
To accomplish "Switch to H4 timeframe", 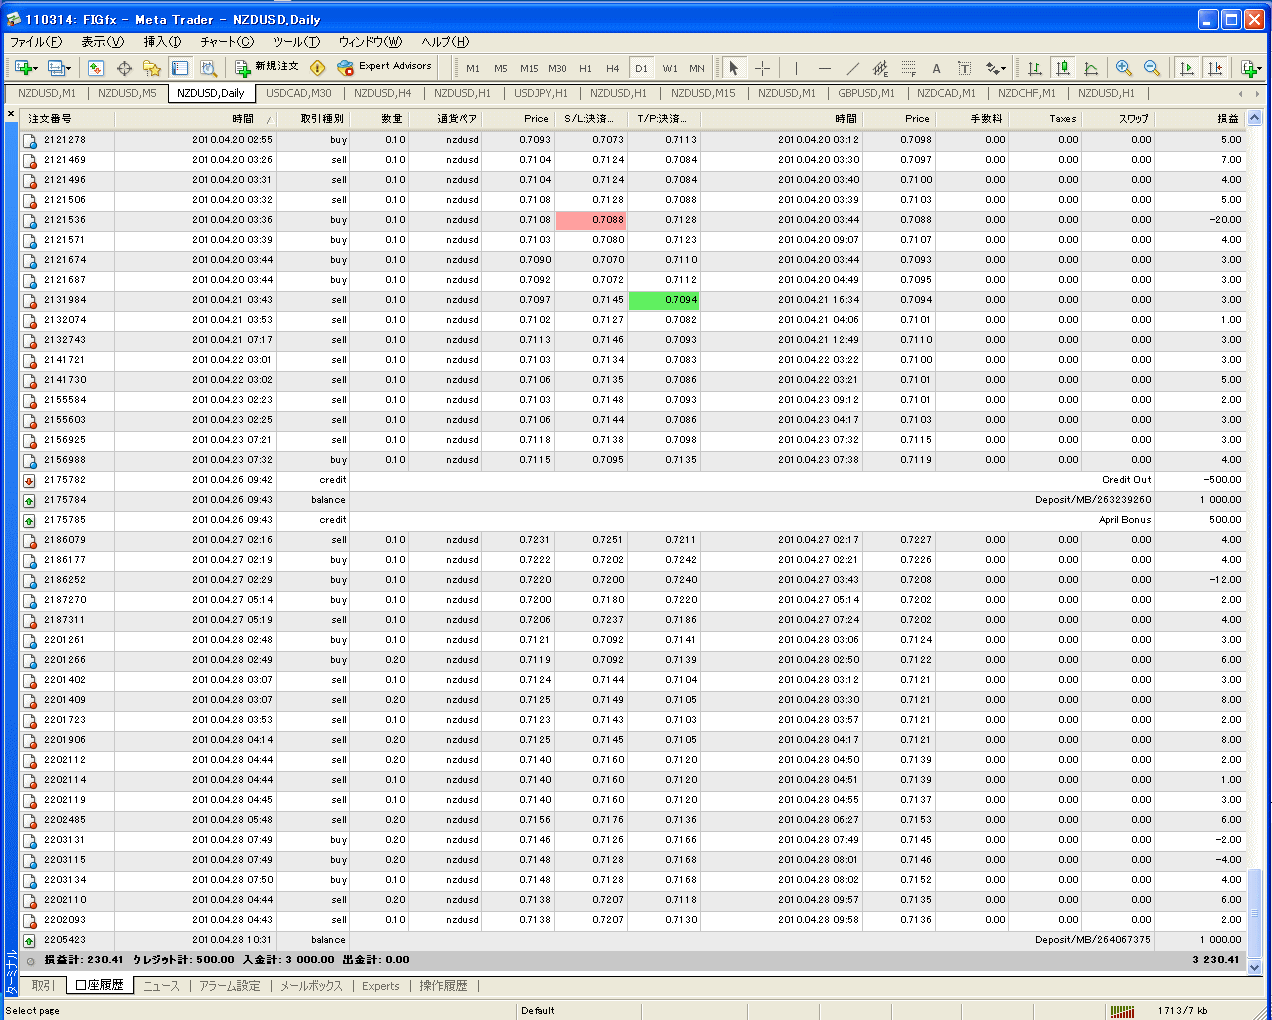I will [x=613, y=68].
